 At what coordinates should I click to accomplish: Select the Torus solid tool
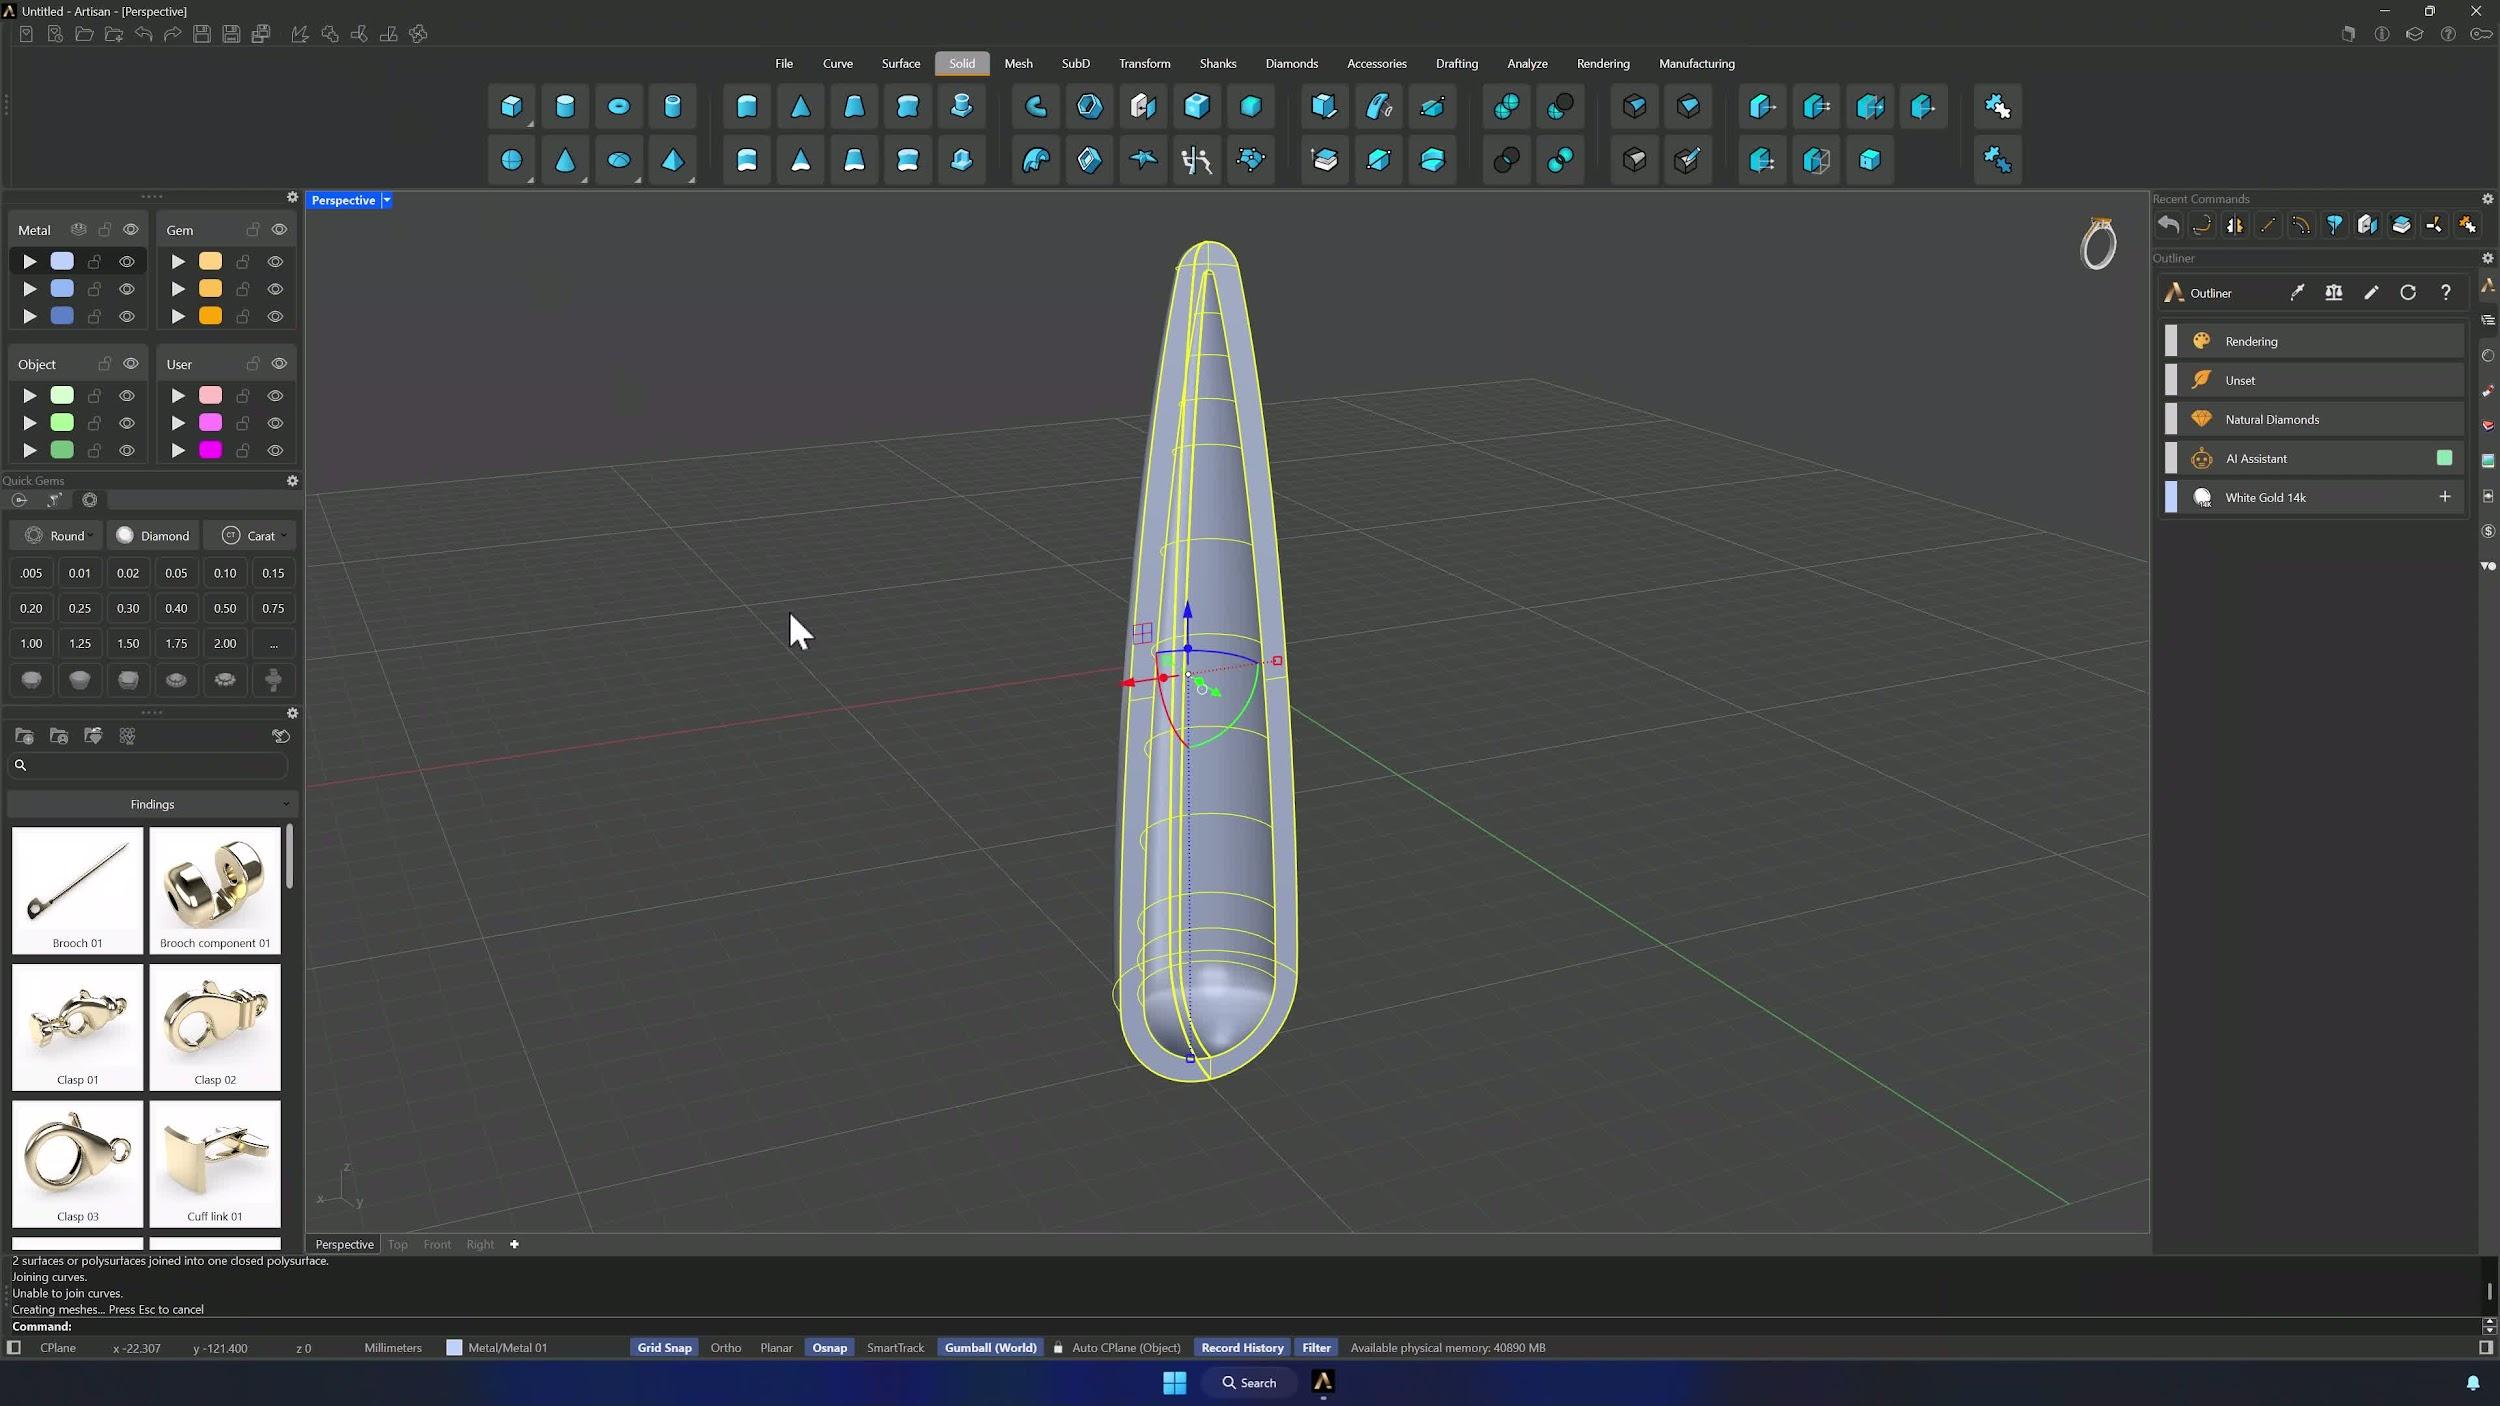point(619,106)
